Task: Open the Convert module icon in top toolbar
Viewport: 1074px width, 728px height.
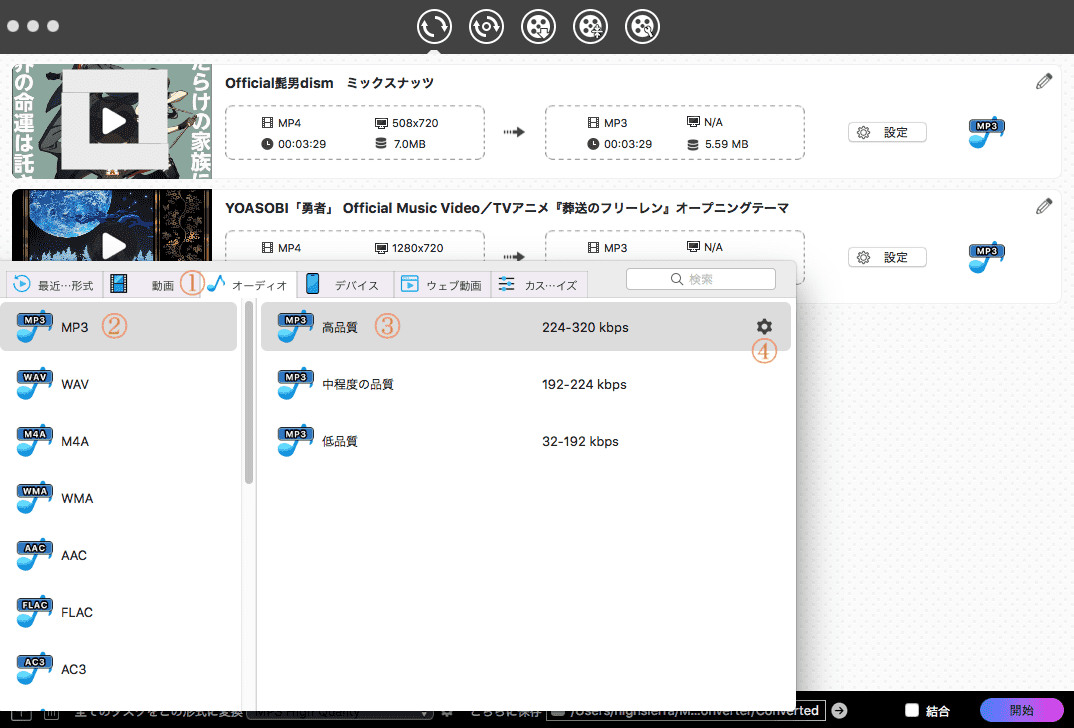Action: click(x=434, y=27)
